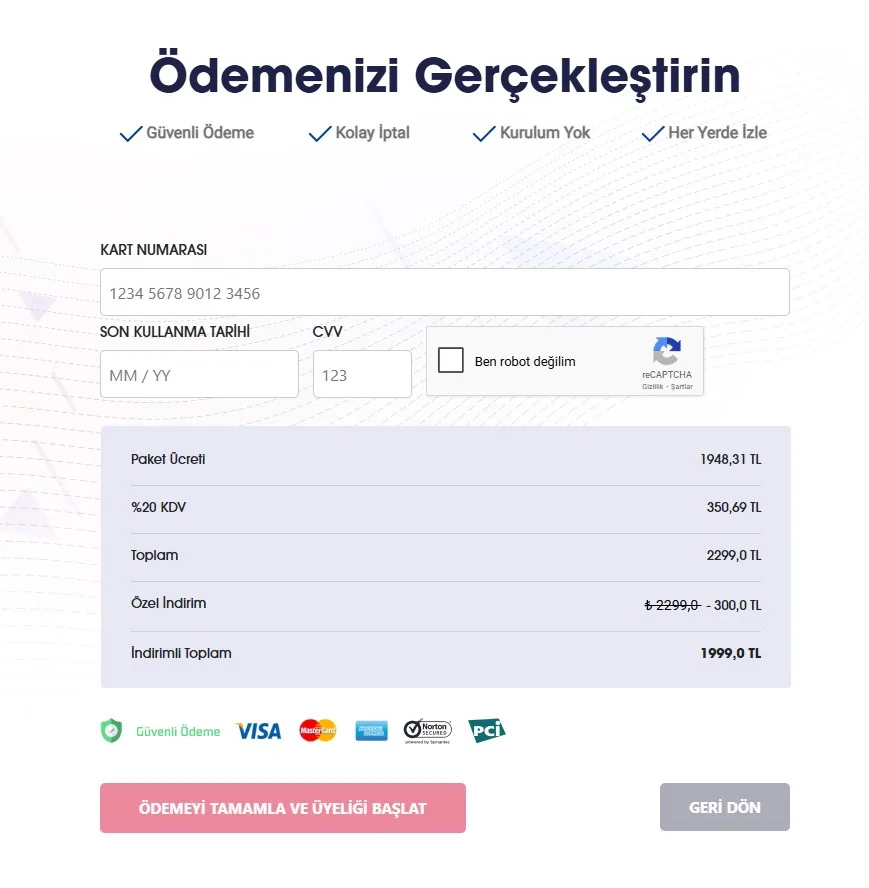Click the checkmark beside Kolay İptal

320,134
